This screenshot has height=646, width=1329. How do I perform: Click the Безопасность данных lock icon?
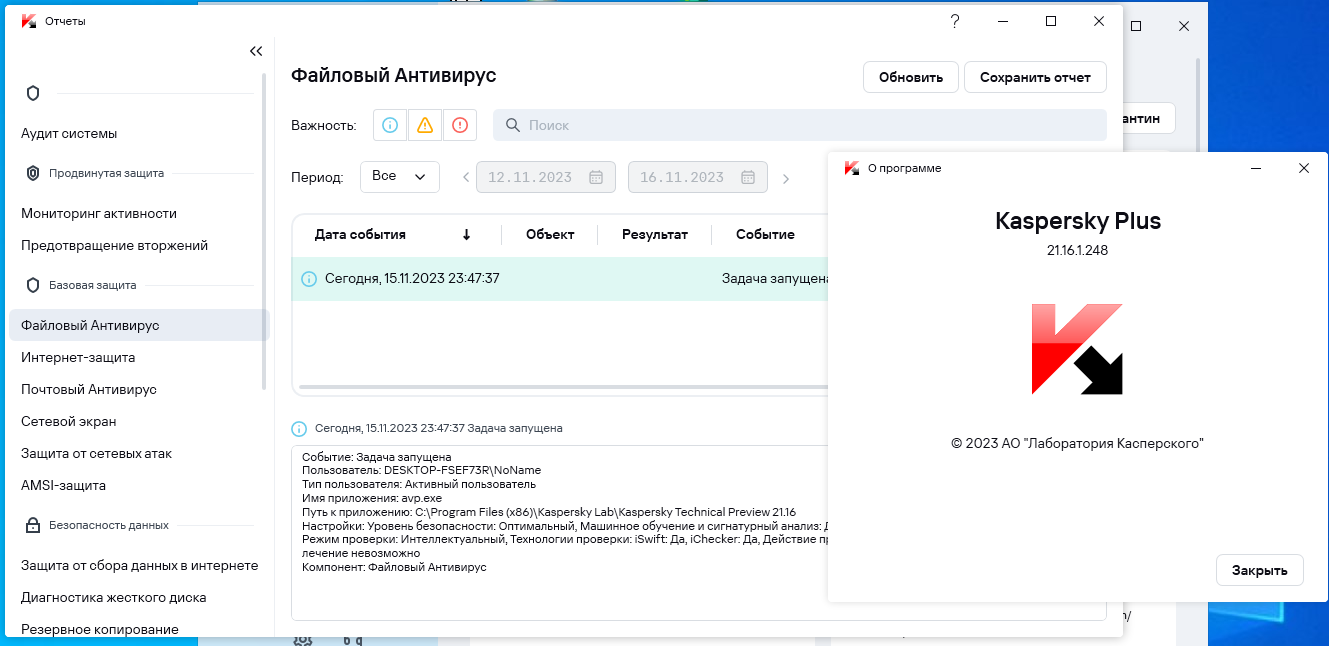click(33, 525)
